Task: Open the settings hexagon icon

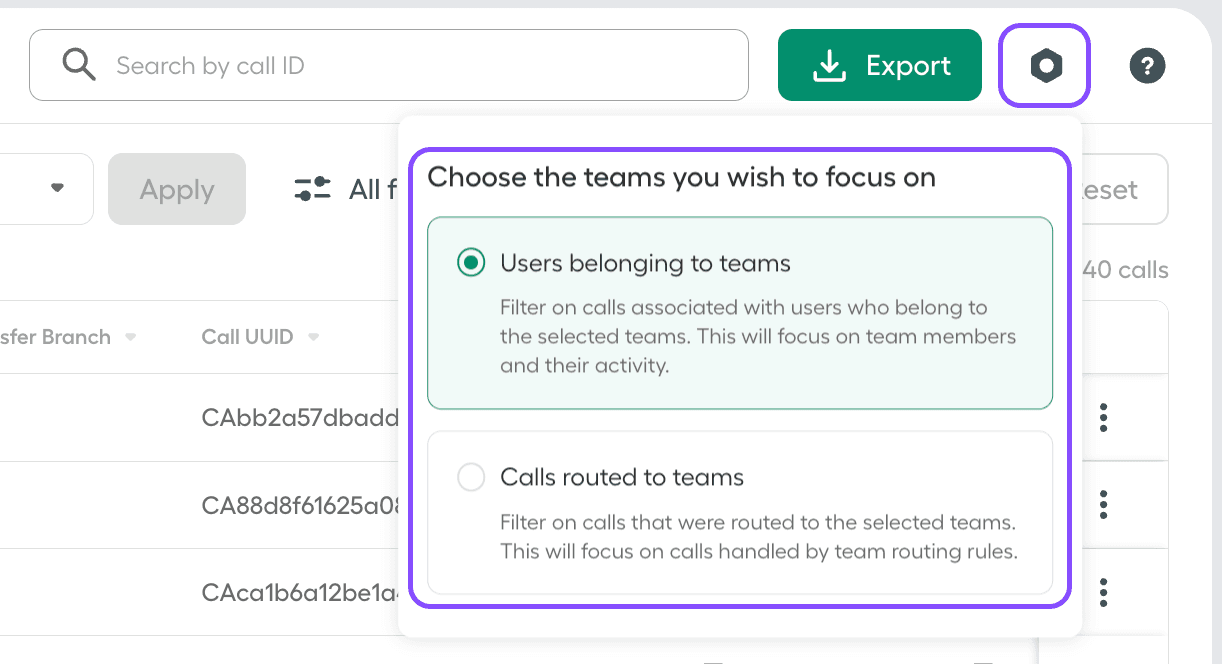Action: click(1044, 65)
